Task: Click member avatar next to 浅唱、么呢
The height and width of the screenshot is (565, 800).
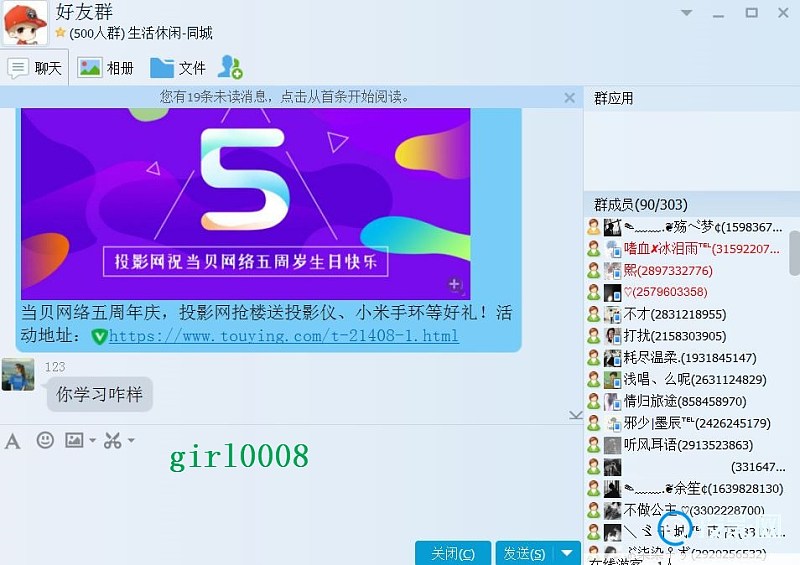Action: 612,379
